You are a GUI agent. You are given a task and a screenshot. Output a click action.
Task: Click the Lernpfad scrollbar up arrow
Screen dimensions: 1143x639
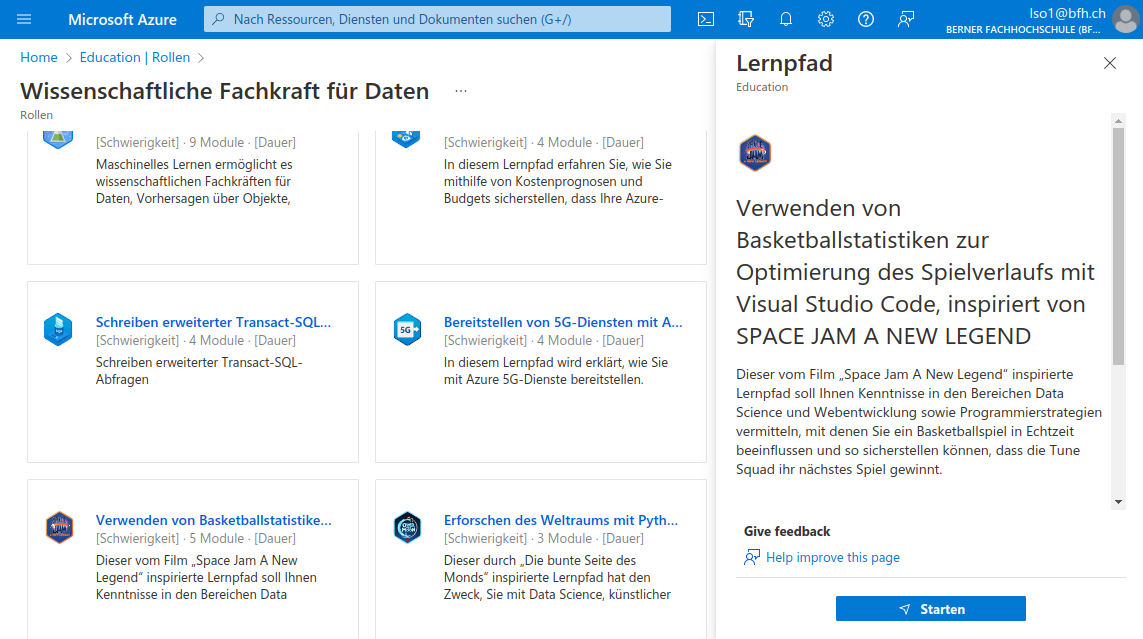[1118, 121]
